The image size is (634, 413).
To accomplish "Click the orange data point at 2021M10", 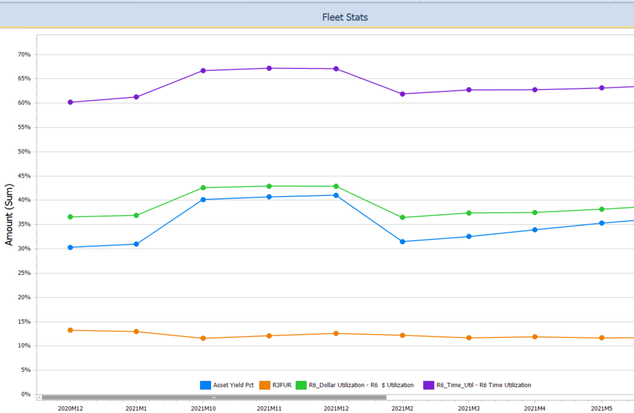I will 203,338.
